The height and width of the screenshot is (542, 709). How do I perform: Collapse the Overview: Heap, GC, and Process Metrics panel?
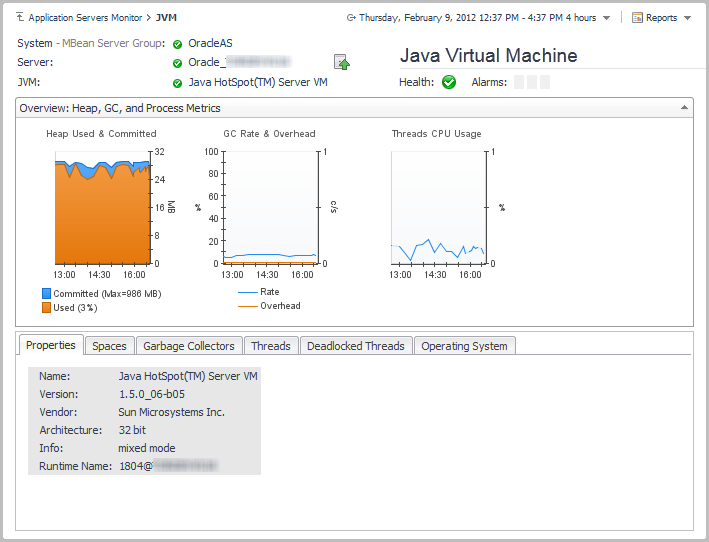point(684,107)
